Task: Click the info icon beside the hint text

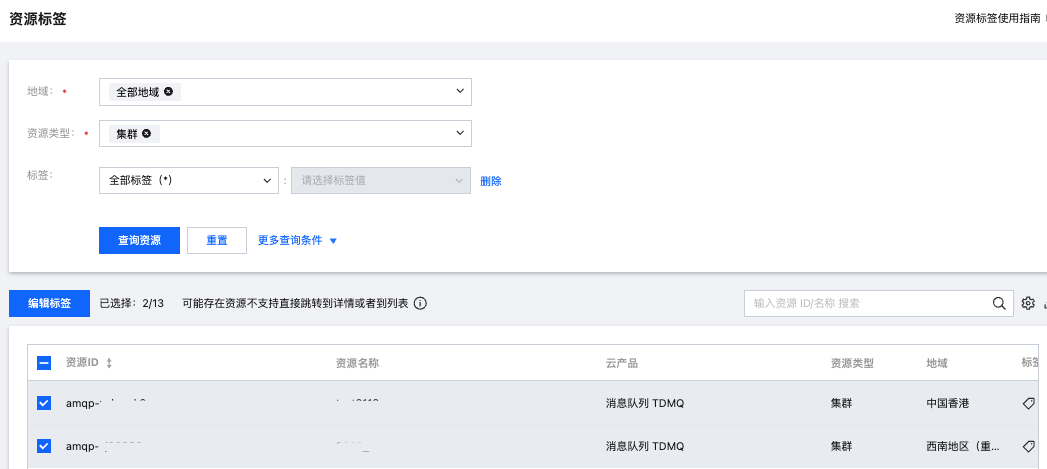Action: point(420,303)
